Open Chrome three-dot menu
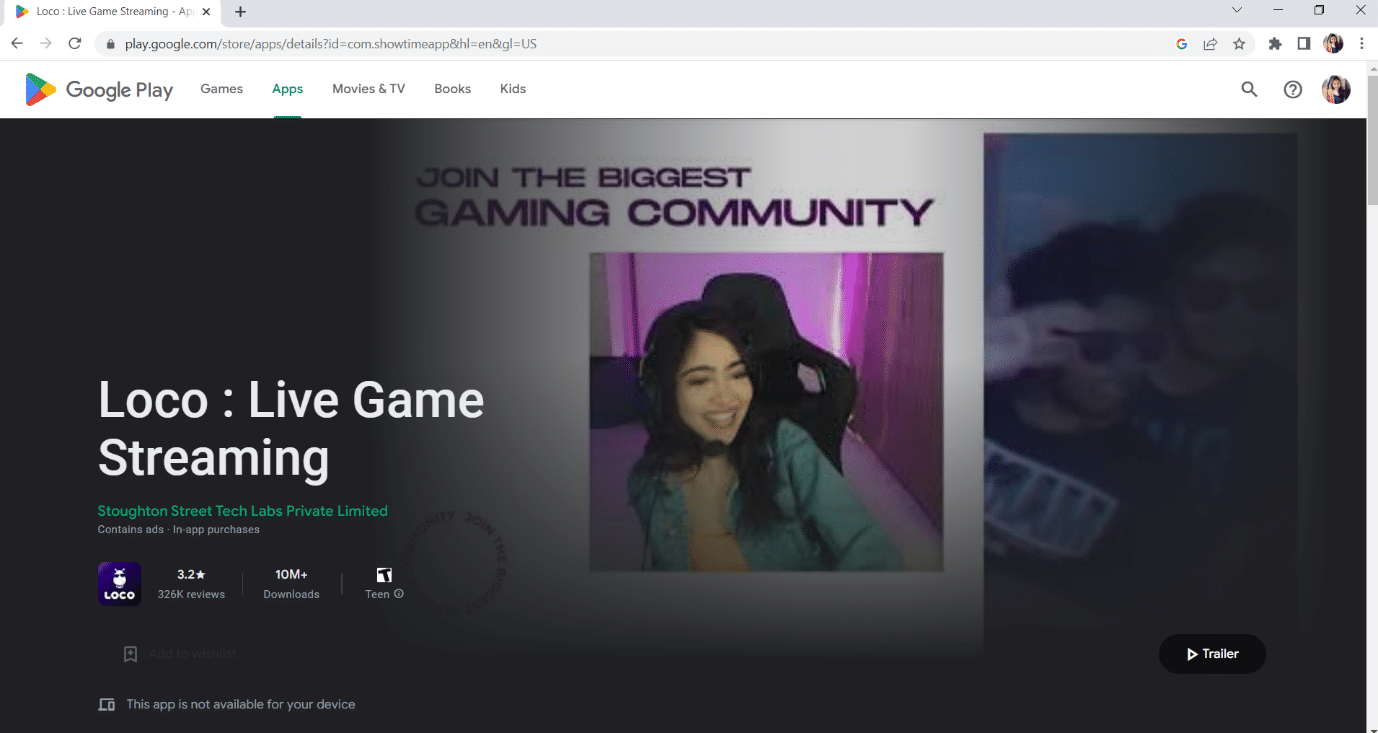Viewport: 1378px width, 733px height. point(1361,44)
